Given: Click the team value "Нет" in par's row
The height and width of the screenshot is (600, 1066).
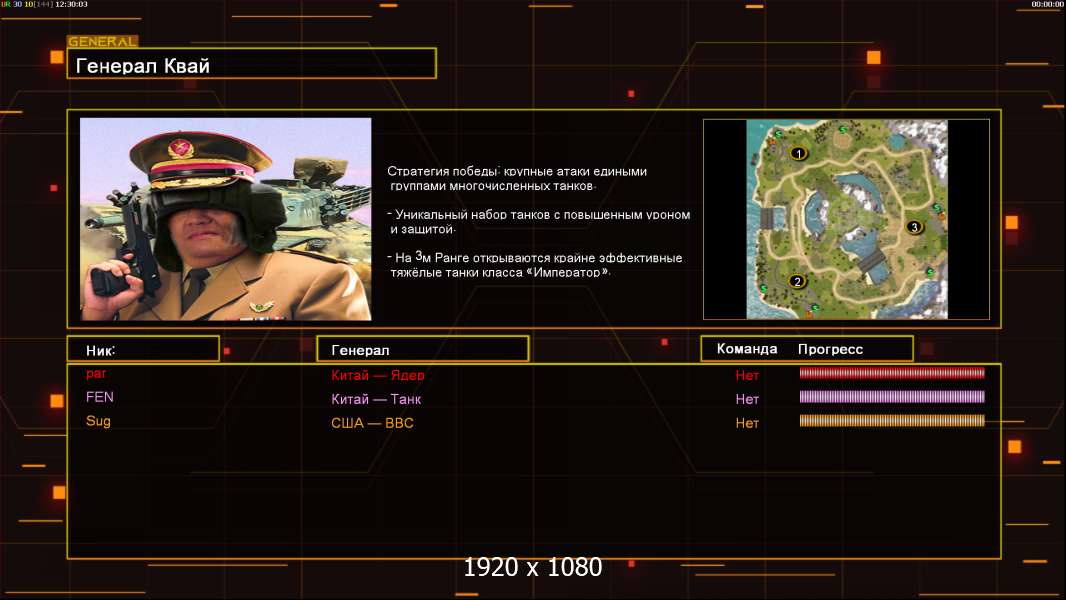Looking at the screenshot, I should [x=746, y=375].
